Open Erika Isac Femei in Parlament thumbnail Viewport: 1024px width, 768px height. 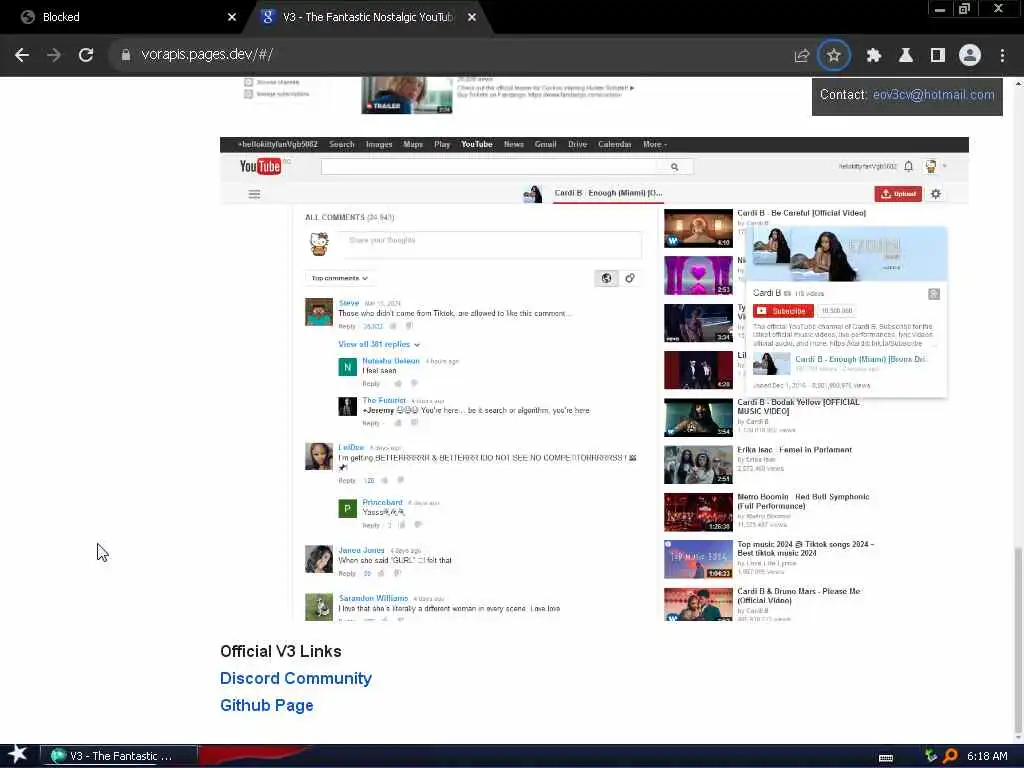(698, 465)
